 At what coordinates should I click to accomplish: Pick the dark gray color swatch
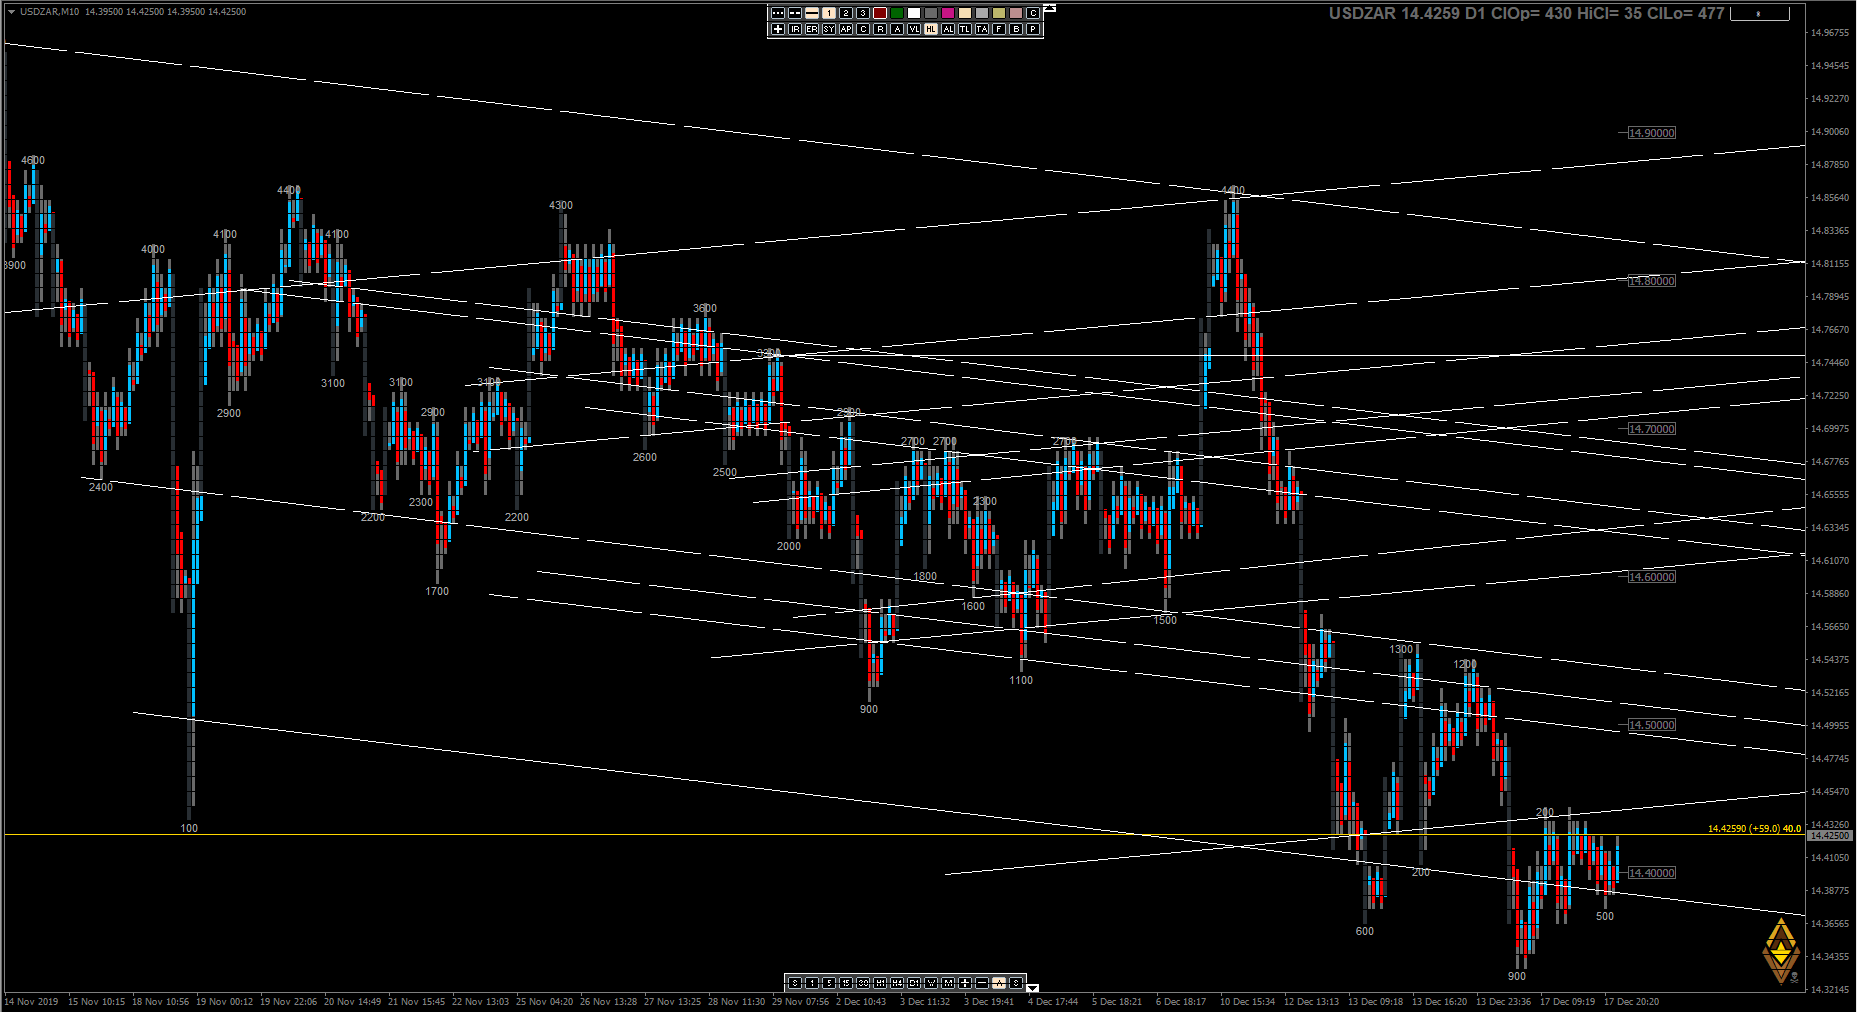[931, 13]
